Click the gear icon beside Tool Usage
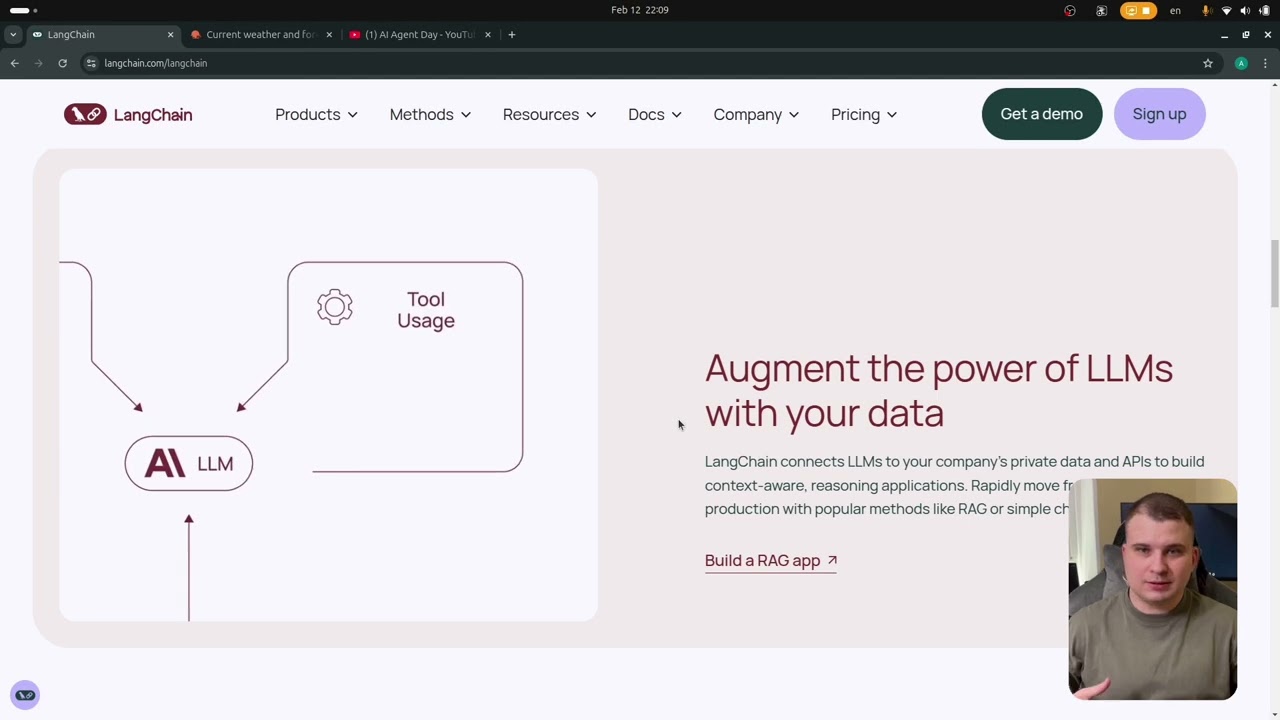 tap(335, 307)
